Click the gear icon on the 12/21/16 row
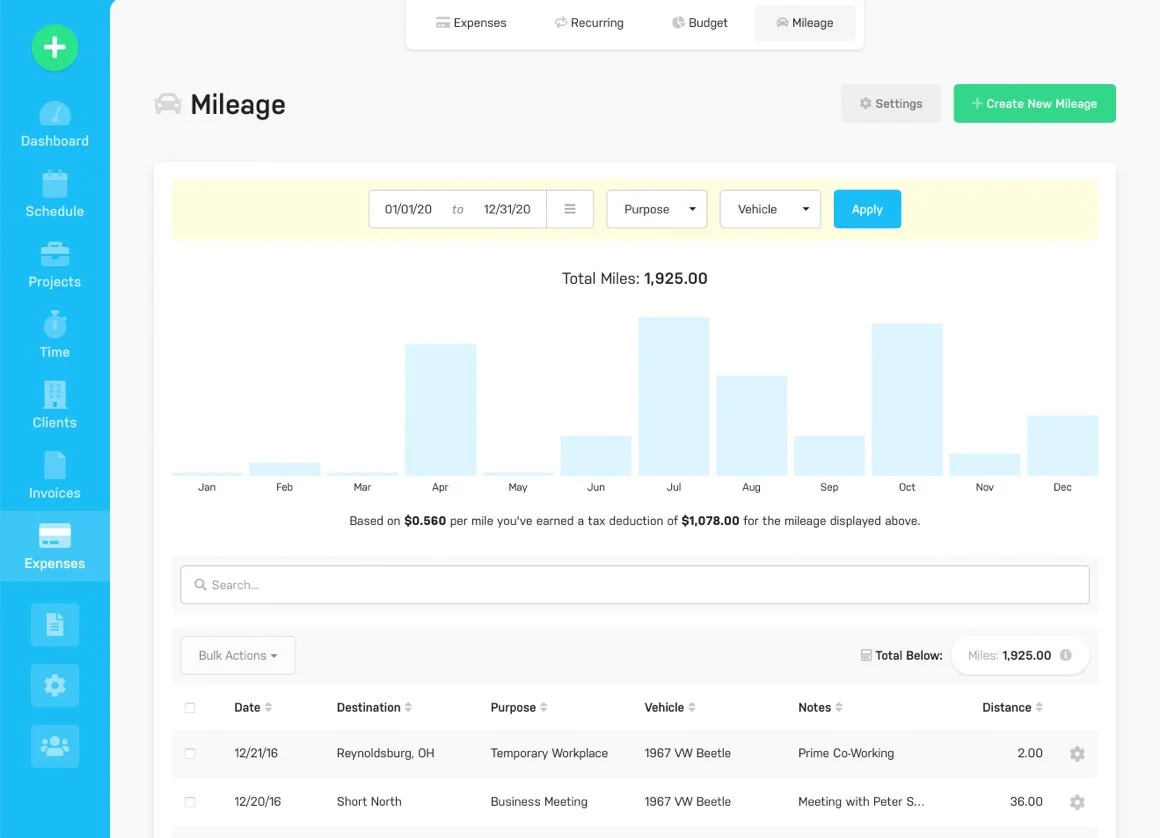This screenshot has height=838, width=1160. coord(1076,753)
